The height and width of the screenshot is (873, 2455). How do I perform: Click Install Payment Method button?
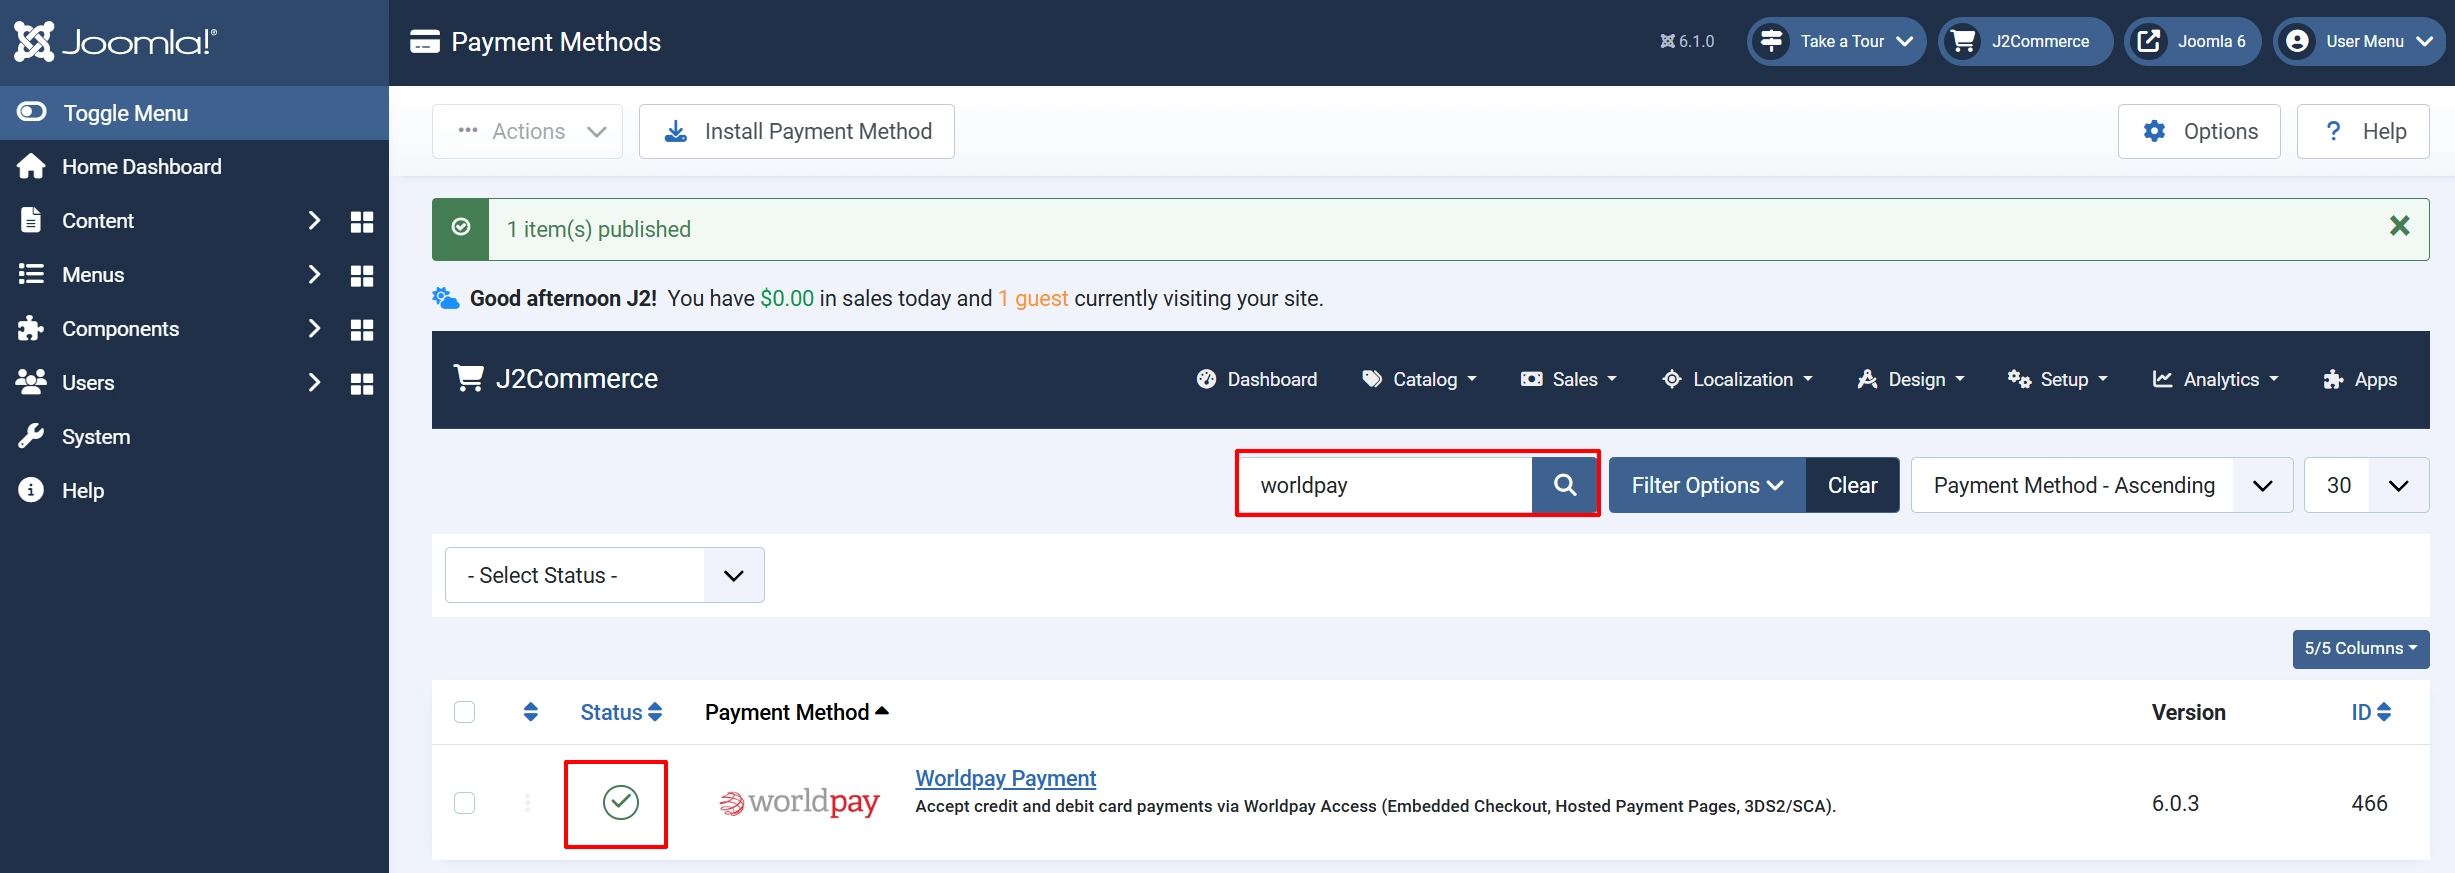pyautogui.click(x=796, y=131)
